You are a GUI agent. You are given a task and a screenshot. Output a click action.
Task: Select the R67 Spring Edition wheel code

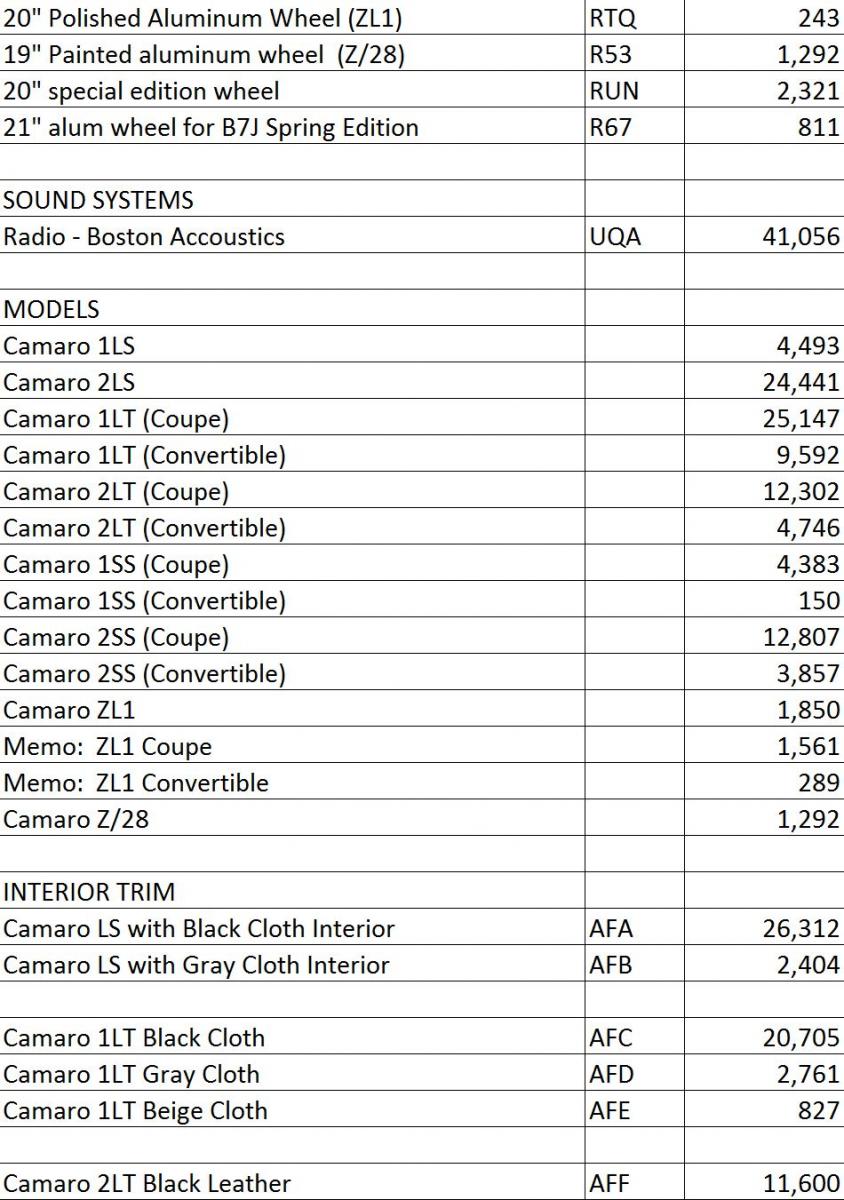click(609, 127)
